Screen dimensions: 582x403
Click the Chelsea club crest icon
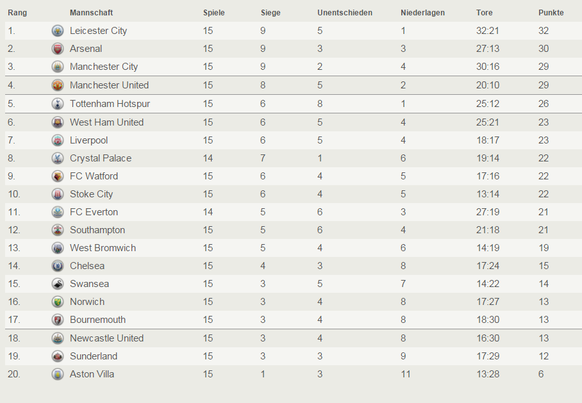pyautogui.click(x=58, y=266)
